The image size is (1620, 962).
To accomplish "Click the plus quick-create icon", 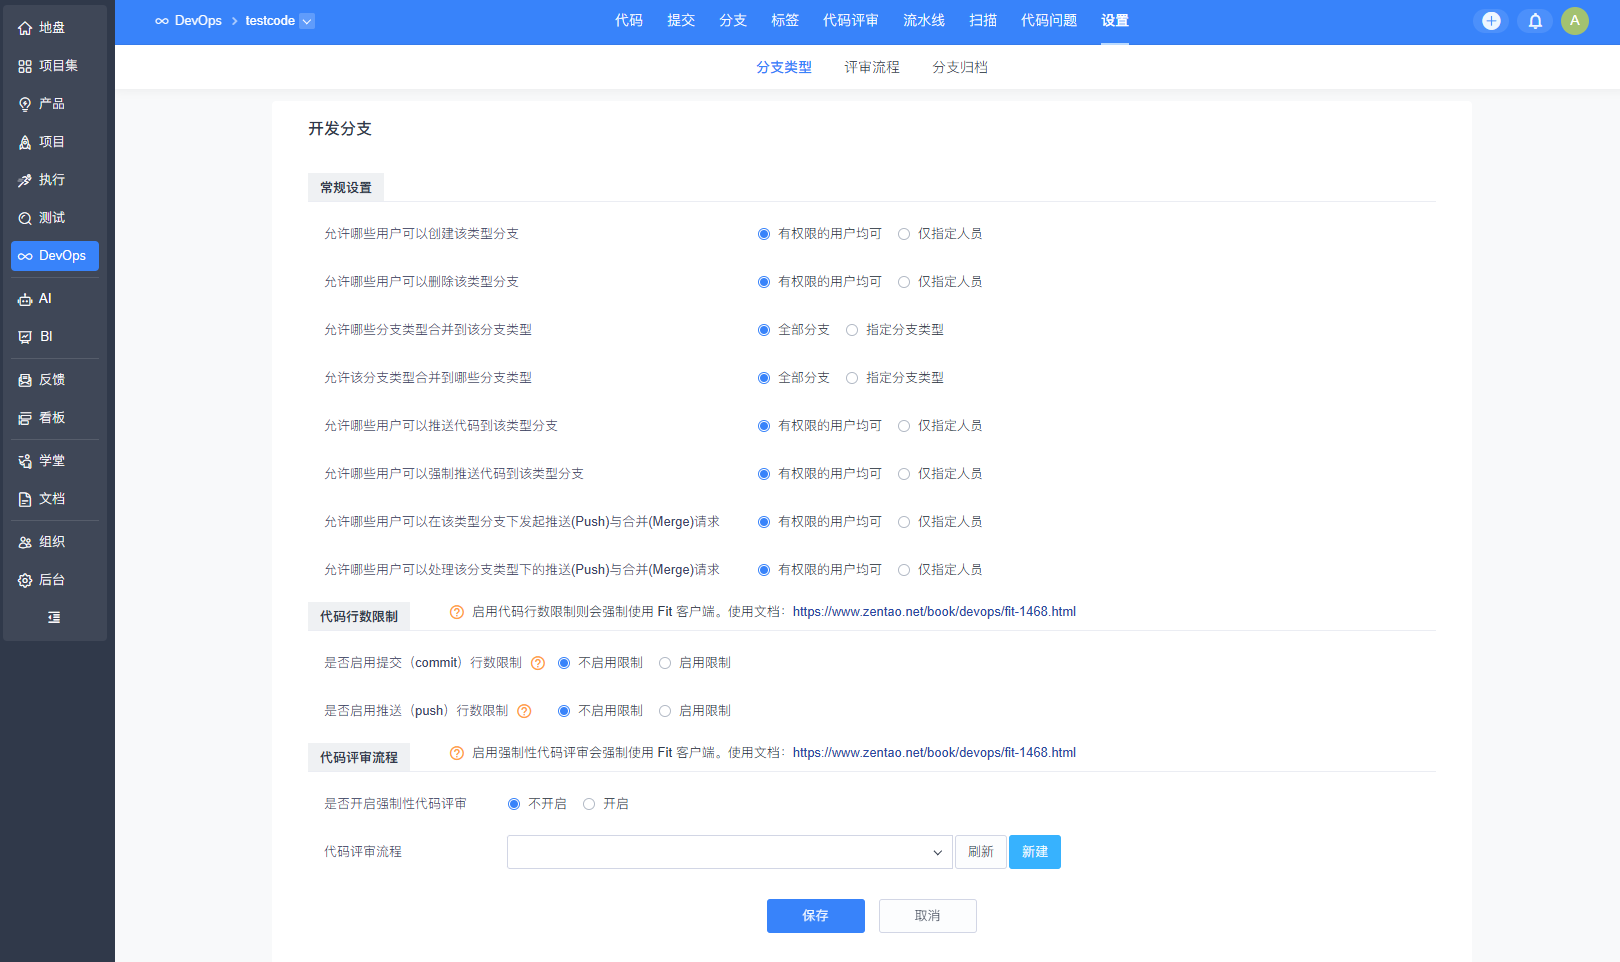I will click(1491, 21).
